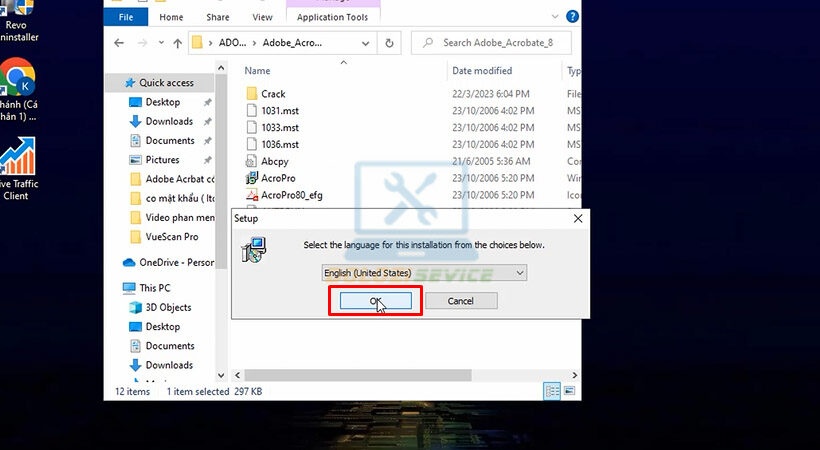Viewport: 820px width, 450px height.
Task: Switch to the Home ribbon tab
Action: (x=171, y=17)
